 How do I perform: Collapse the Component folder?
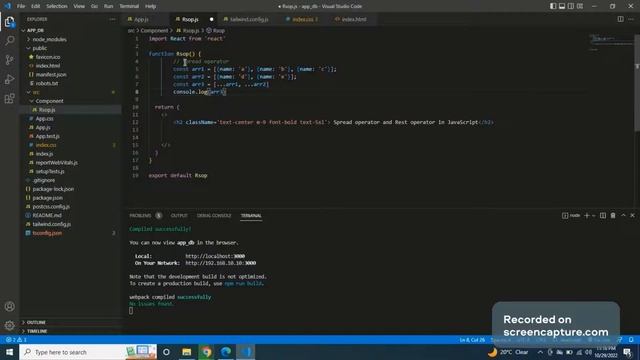click(49, 101)
